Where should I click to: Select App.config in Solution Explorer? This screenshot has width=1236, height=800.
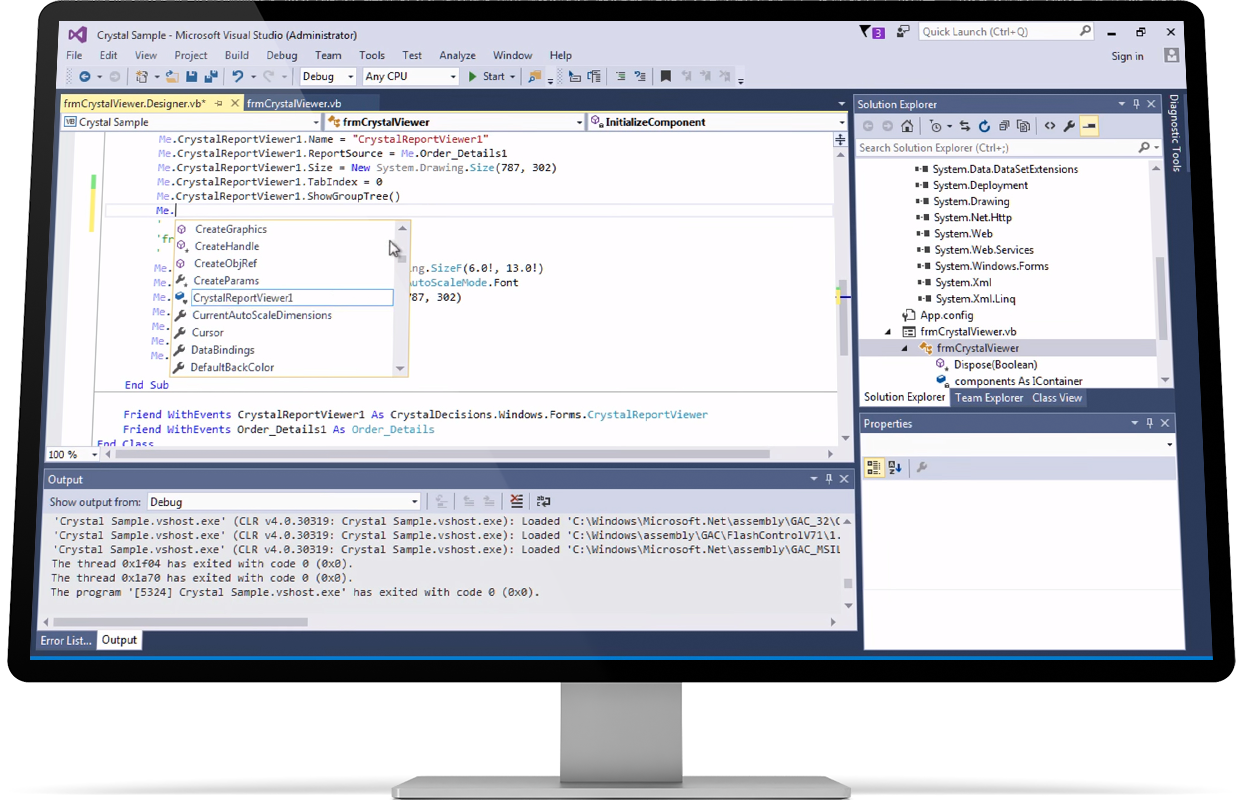946,315
